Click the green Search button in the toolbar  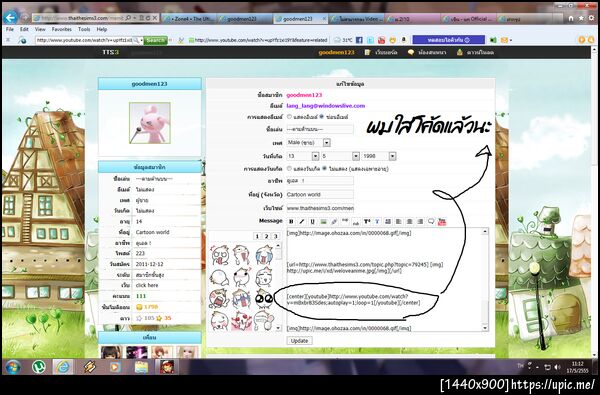[x=155, y=40]
